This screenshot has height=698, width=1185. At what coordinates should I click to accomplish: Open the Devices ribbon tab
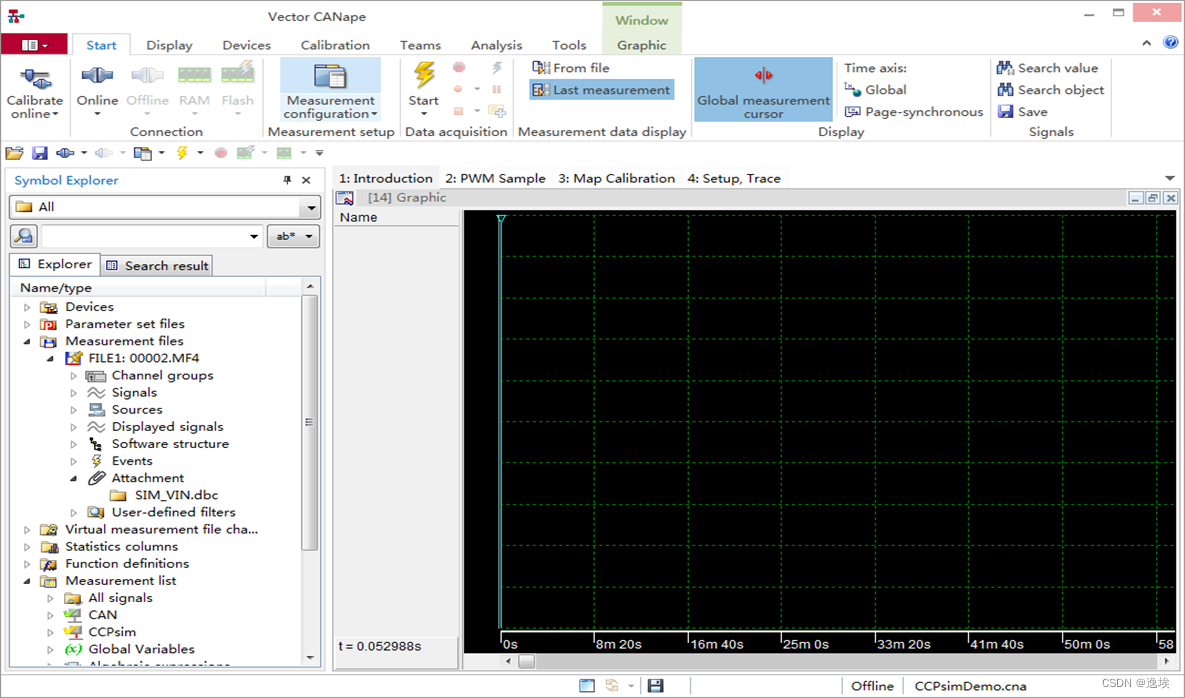coord(246,45)
